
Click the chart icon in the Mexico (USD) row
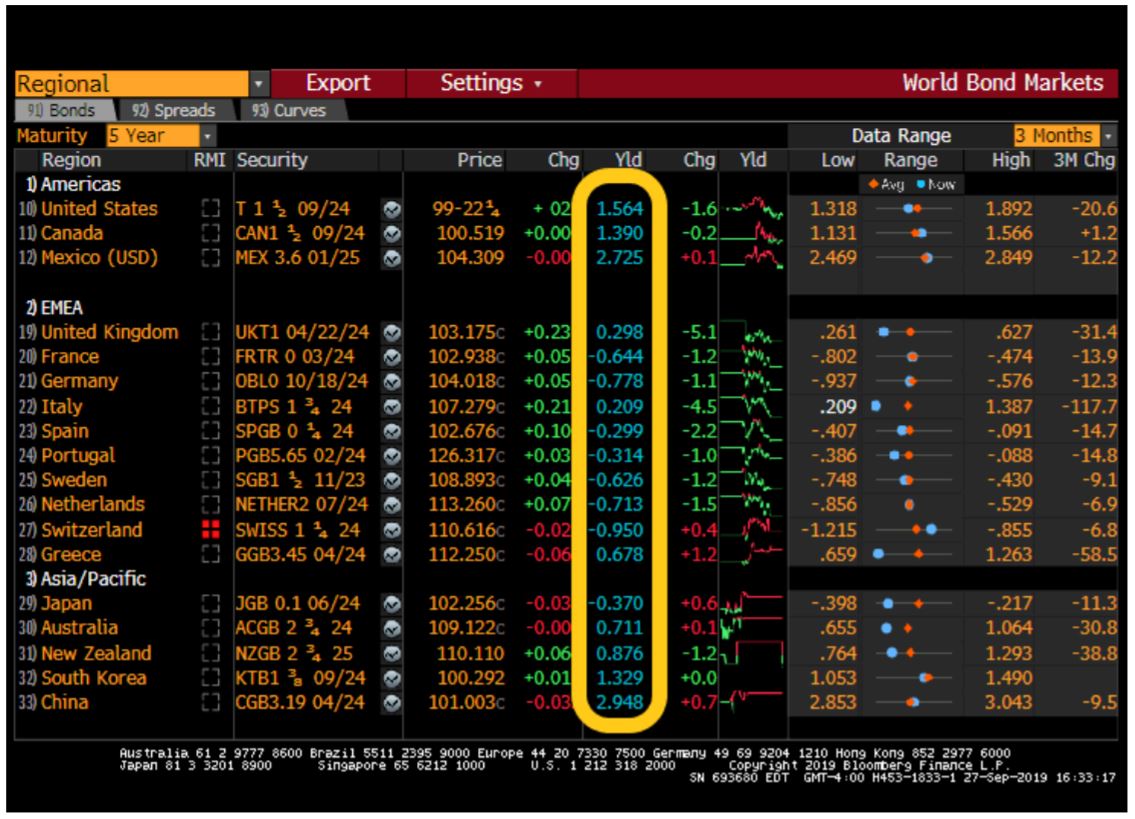pos(392,259)
